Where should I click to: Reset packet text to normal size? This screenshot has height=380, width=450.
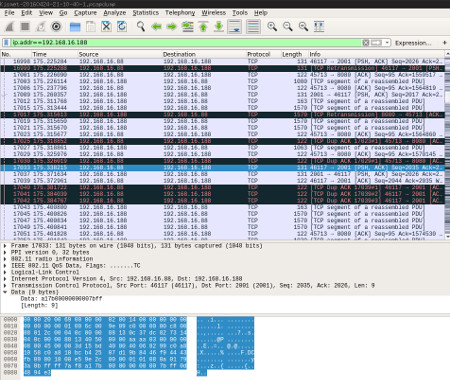click(x=303, y=27)
